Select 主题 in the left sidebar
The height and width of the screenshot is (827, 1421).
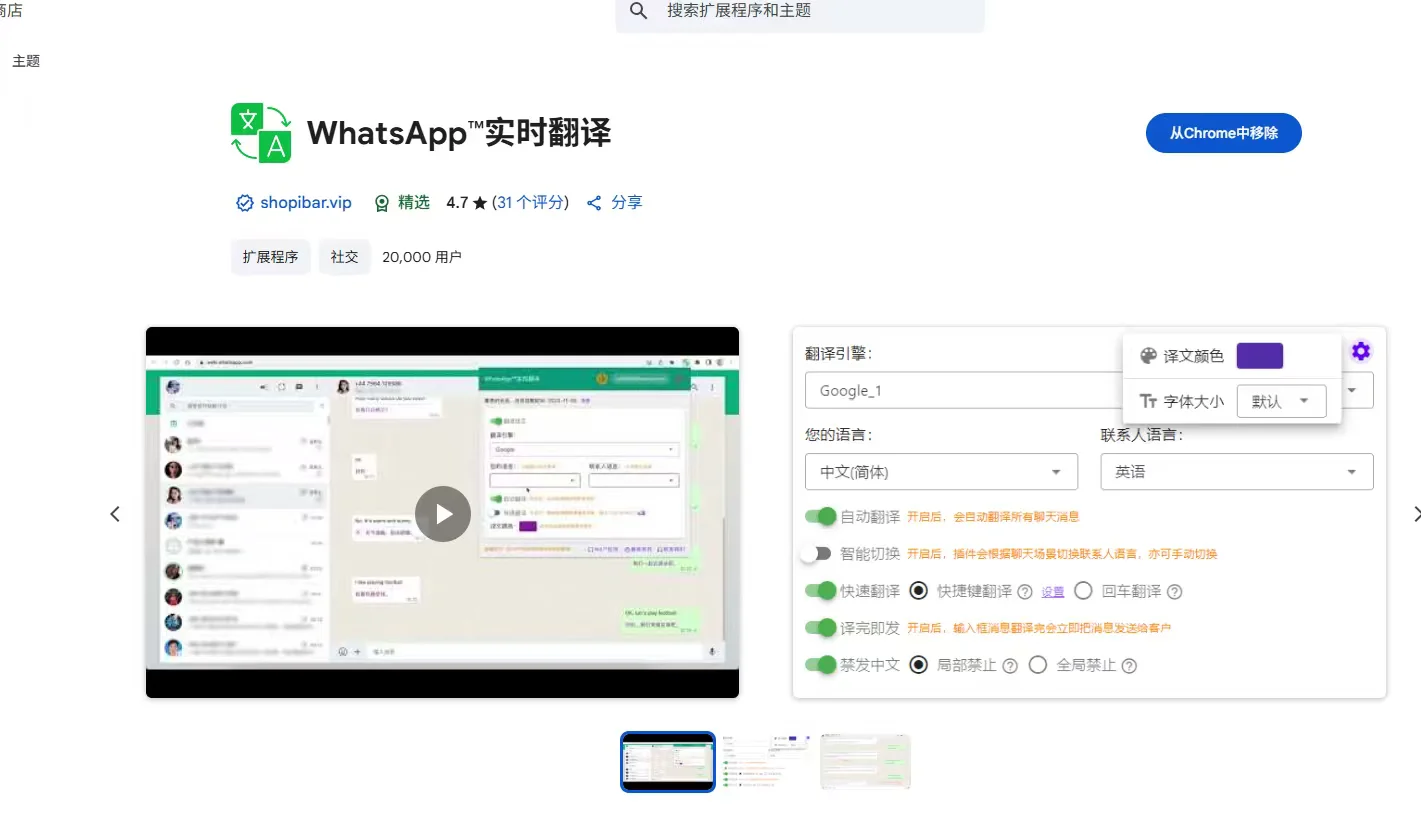(24, 60)
